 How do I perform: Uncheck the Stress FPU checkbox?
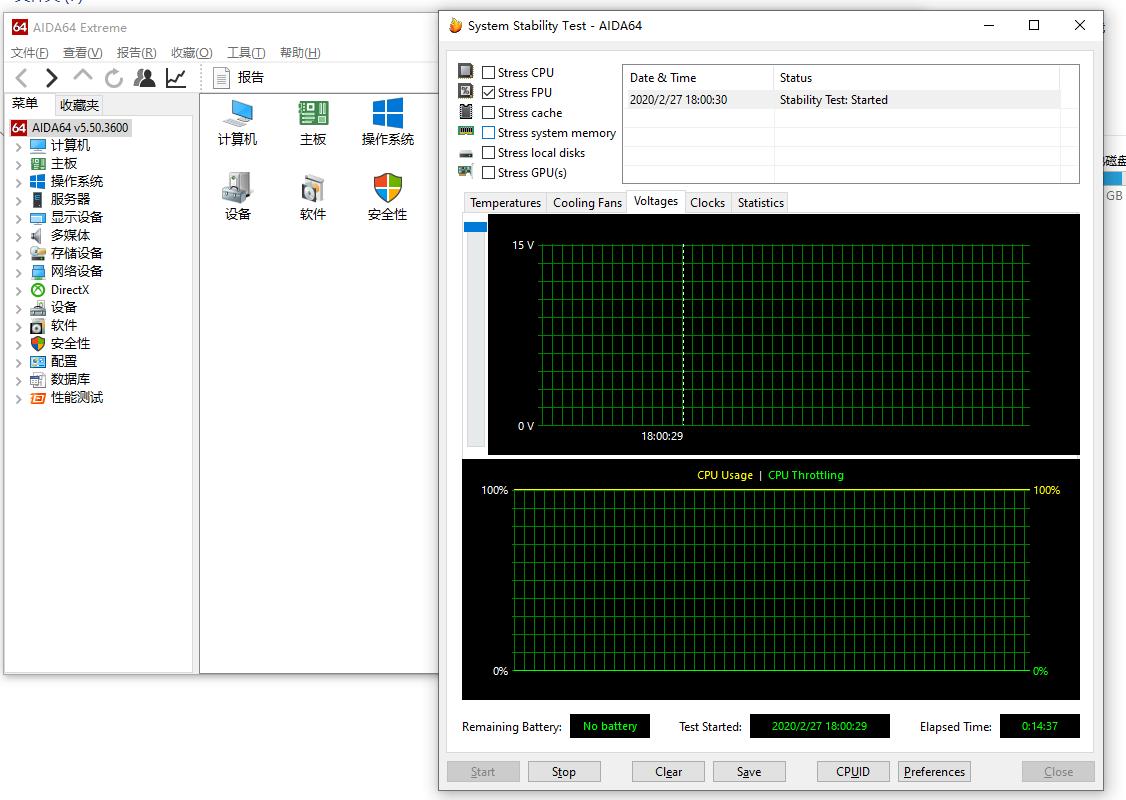coord(488,93)
